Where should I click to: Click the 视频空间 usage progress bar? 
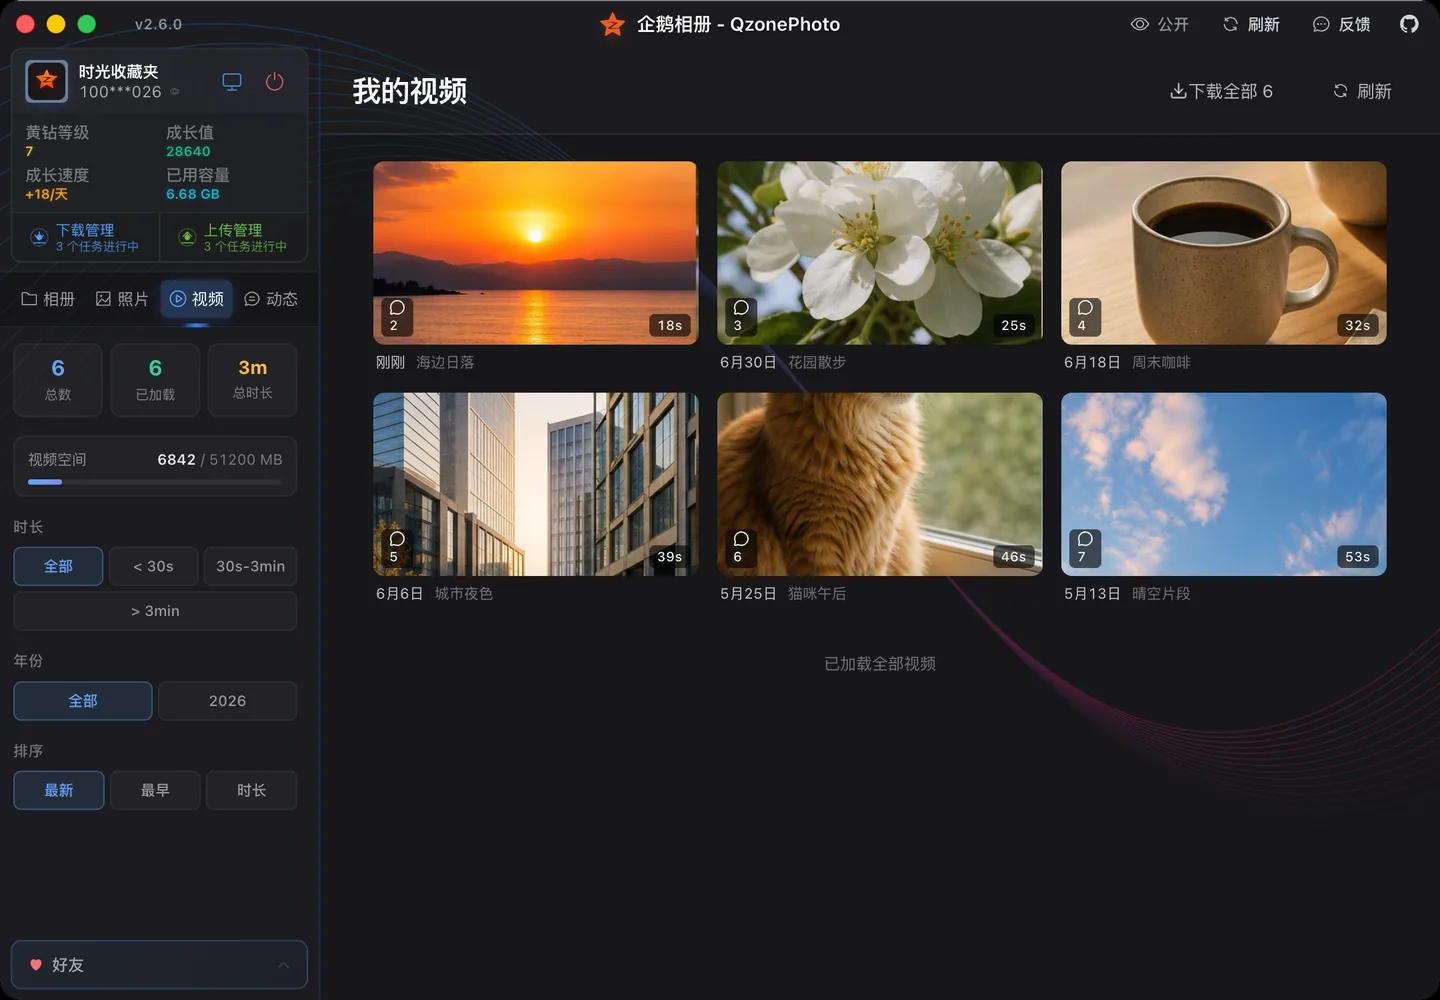pyautogui.click(x=155, y=482)
